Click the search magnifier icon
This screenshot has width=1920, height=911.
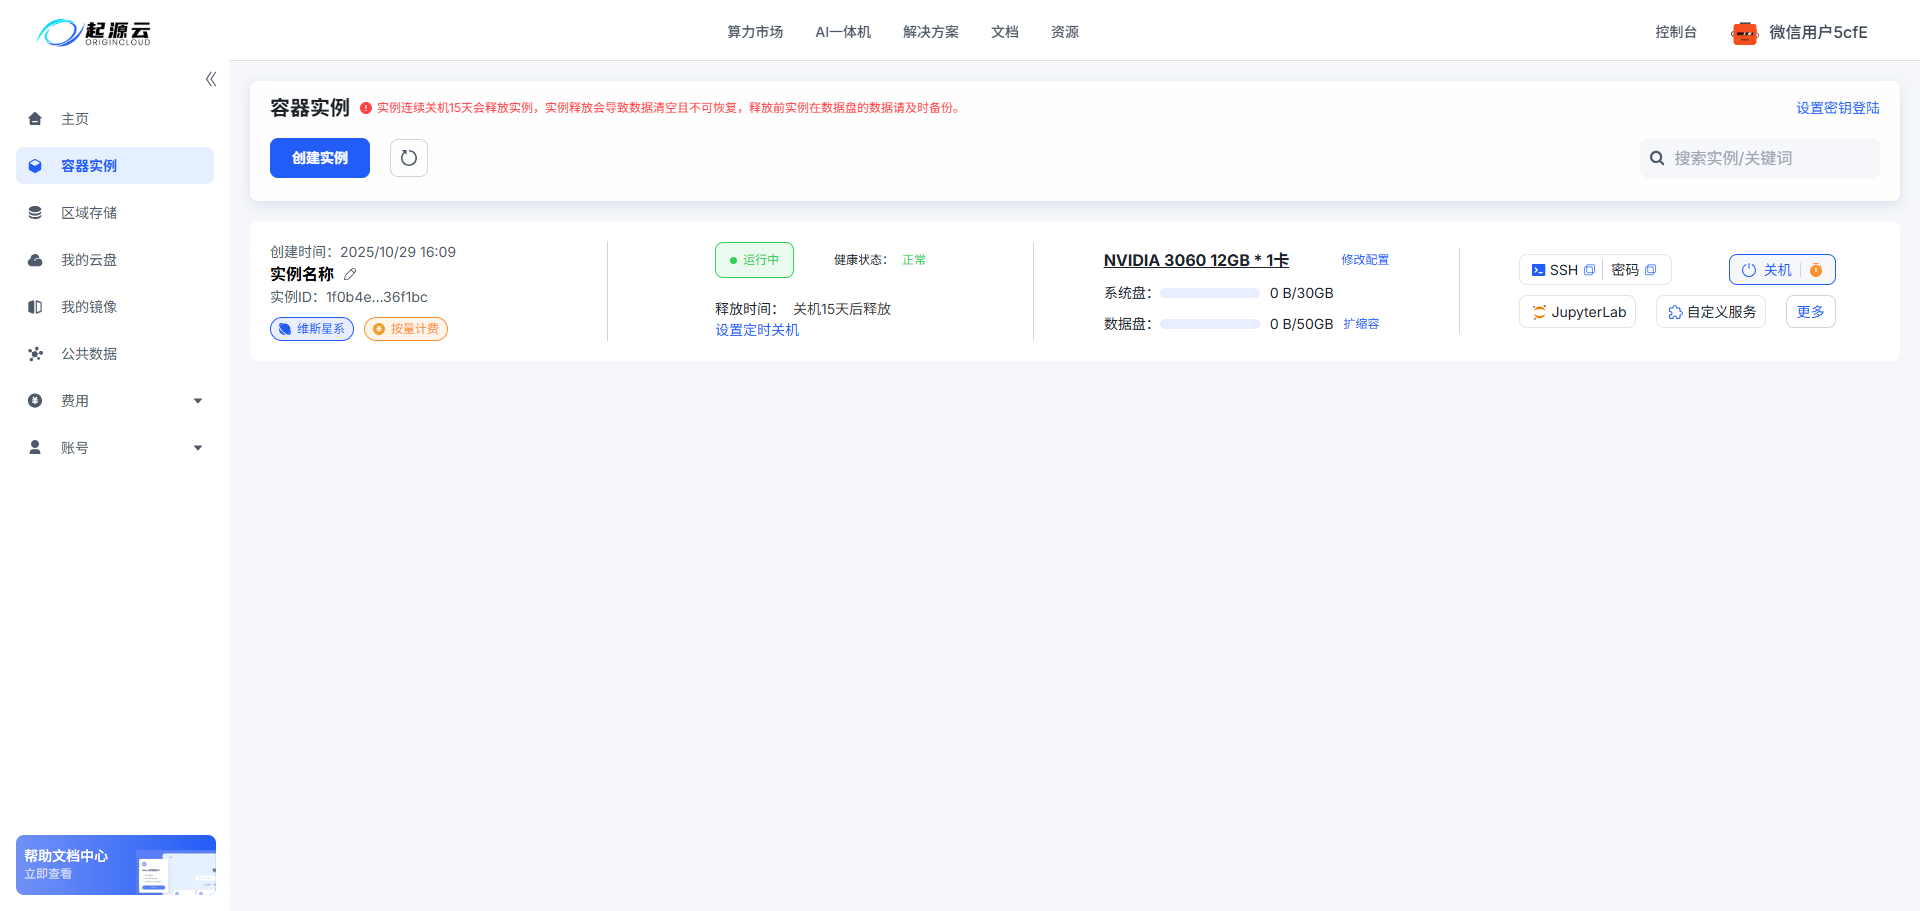click(x=1657, y=158)
